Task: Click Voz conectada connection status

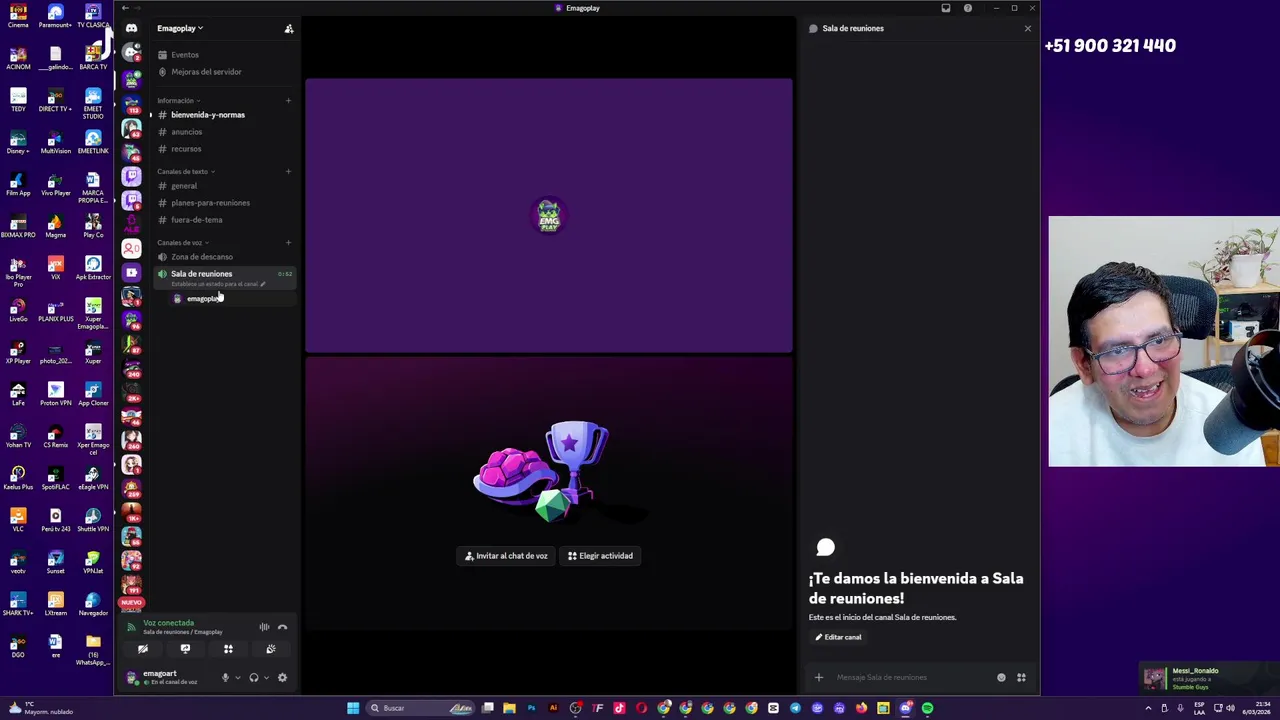Action: [x=168, y=623]
